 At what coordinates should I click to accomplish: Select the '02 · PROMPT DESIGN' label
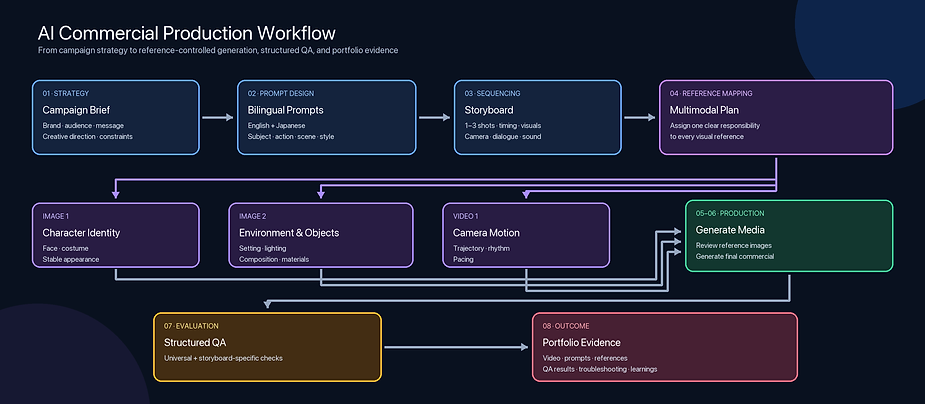[x=281, y=93]
